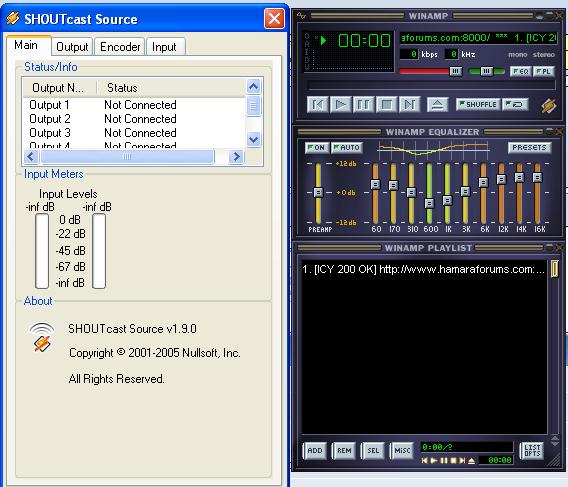
Task: Click the Winamp lightning bolt logo icon
Action: (x=548, y=106)
